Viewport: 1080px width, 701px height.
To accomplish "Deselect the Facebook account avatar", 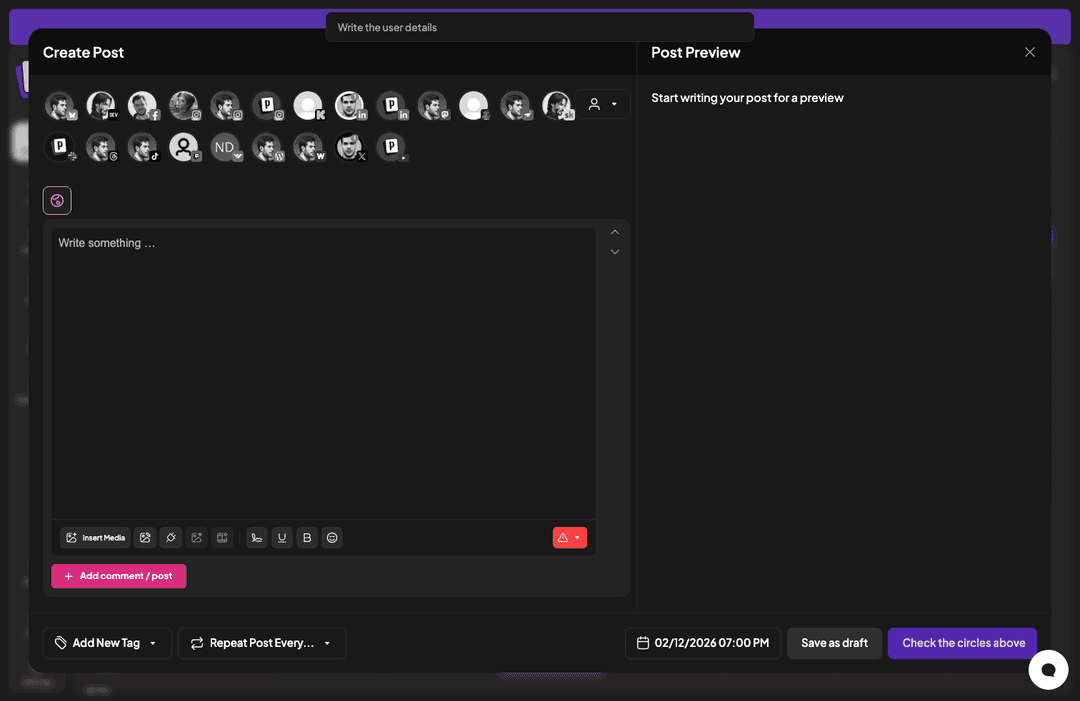I will tap(143, 105).
